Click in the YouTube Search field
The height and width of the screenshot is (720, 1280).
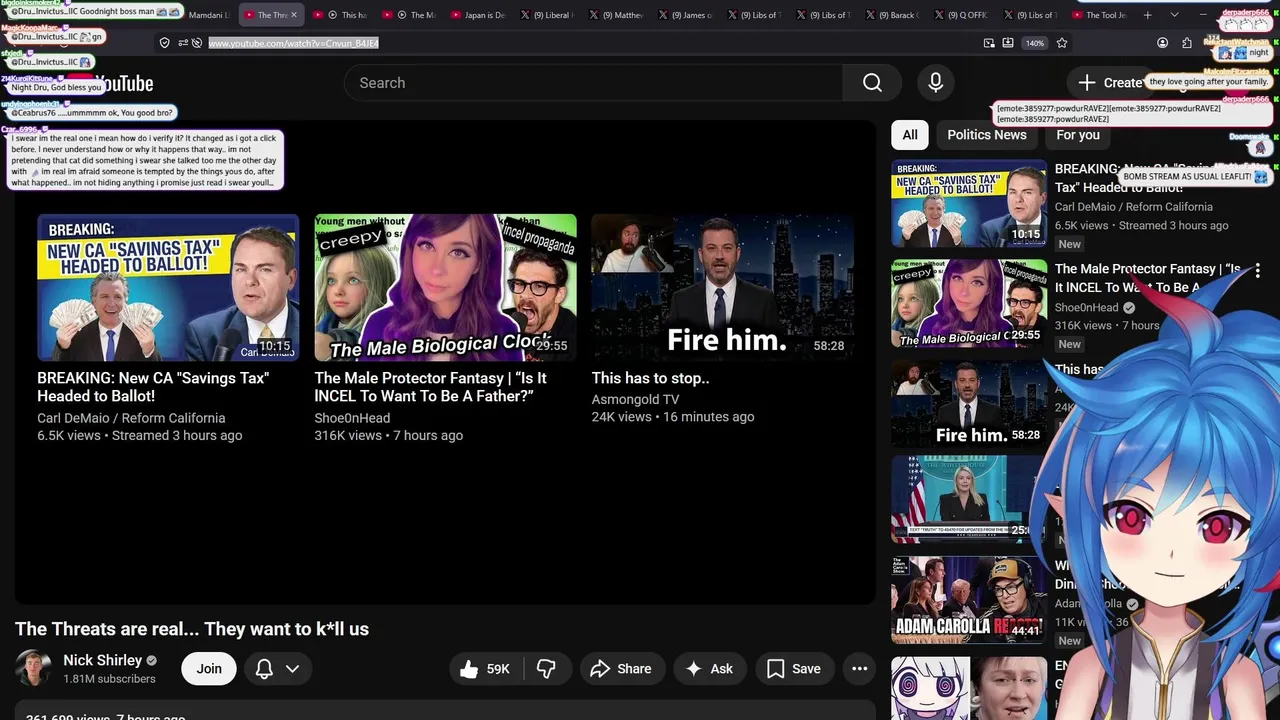592,83
